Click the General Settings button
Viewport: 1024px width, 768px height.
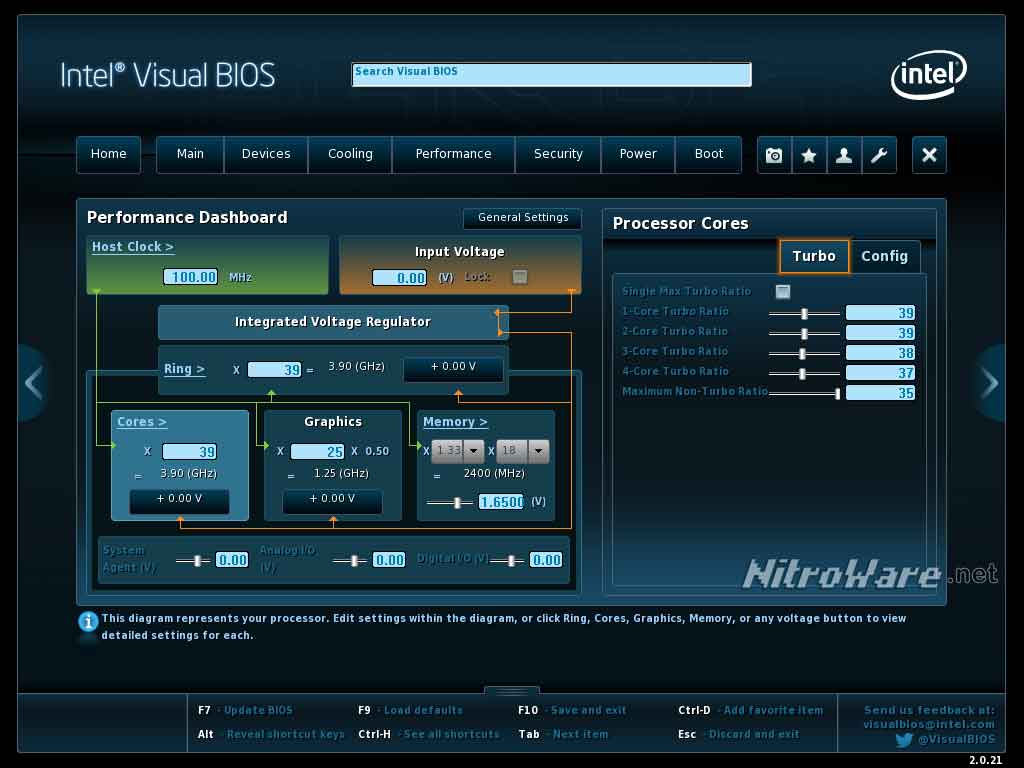tap(522, 217)
